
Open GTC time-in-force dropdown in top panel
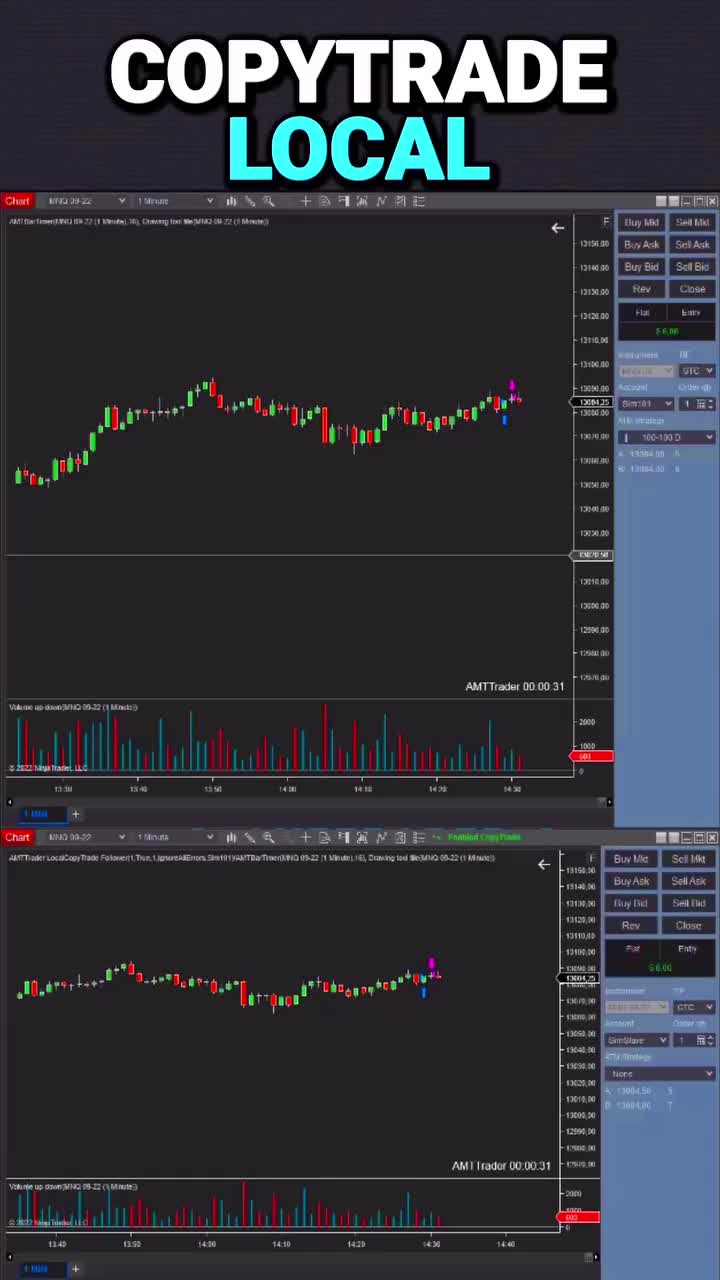pos(697,371)
